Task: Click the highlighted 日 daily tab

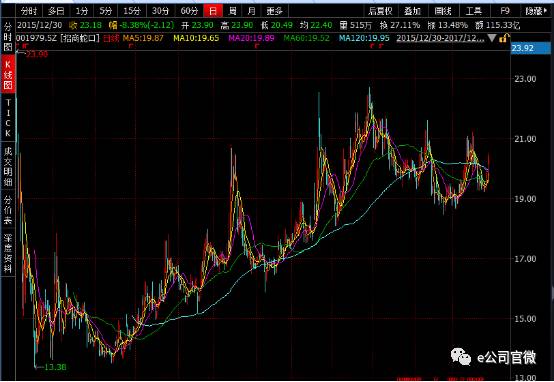Action: 213,11
